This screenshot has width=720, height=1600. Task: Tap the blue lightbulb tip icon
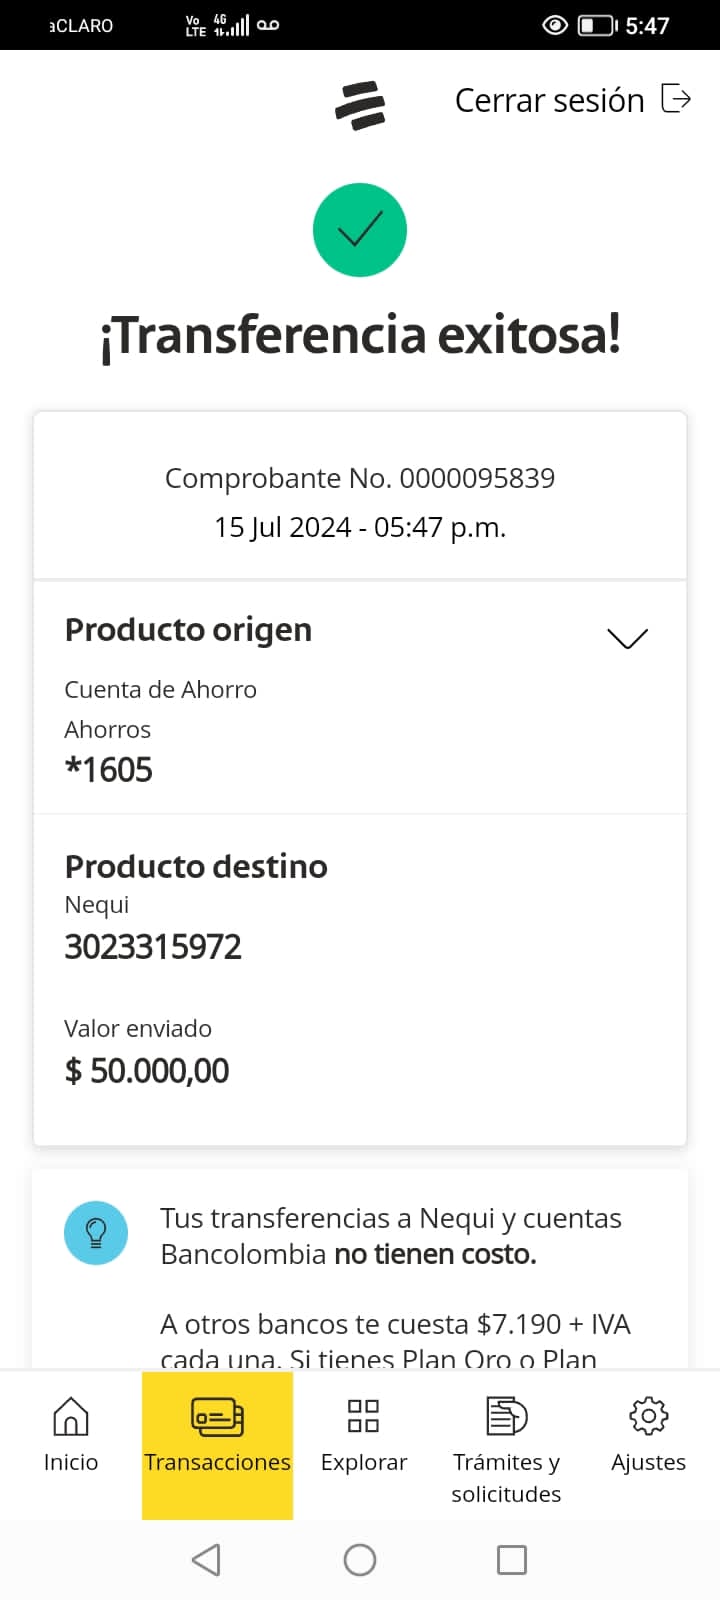coord(96,1233)
